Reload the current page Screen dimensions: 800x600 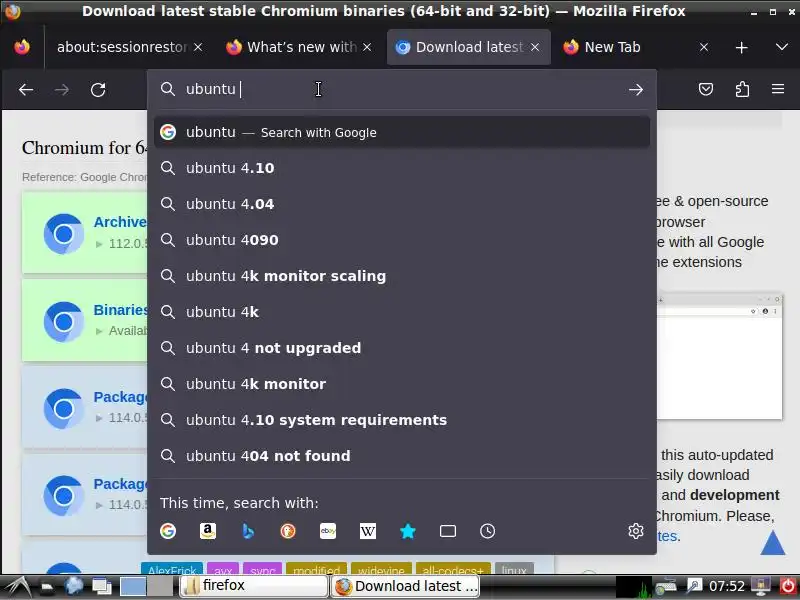[x=98, y=90]
